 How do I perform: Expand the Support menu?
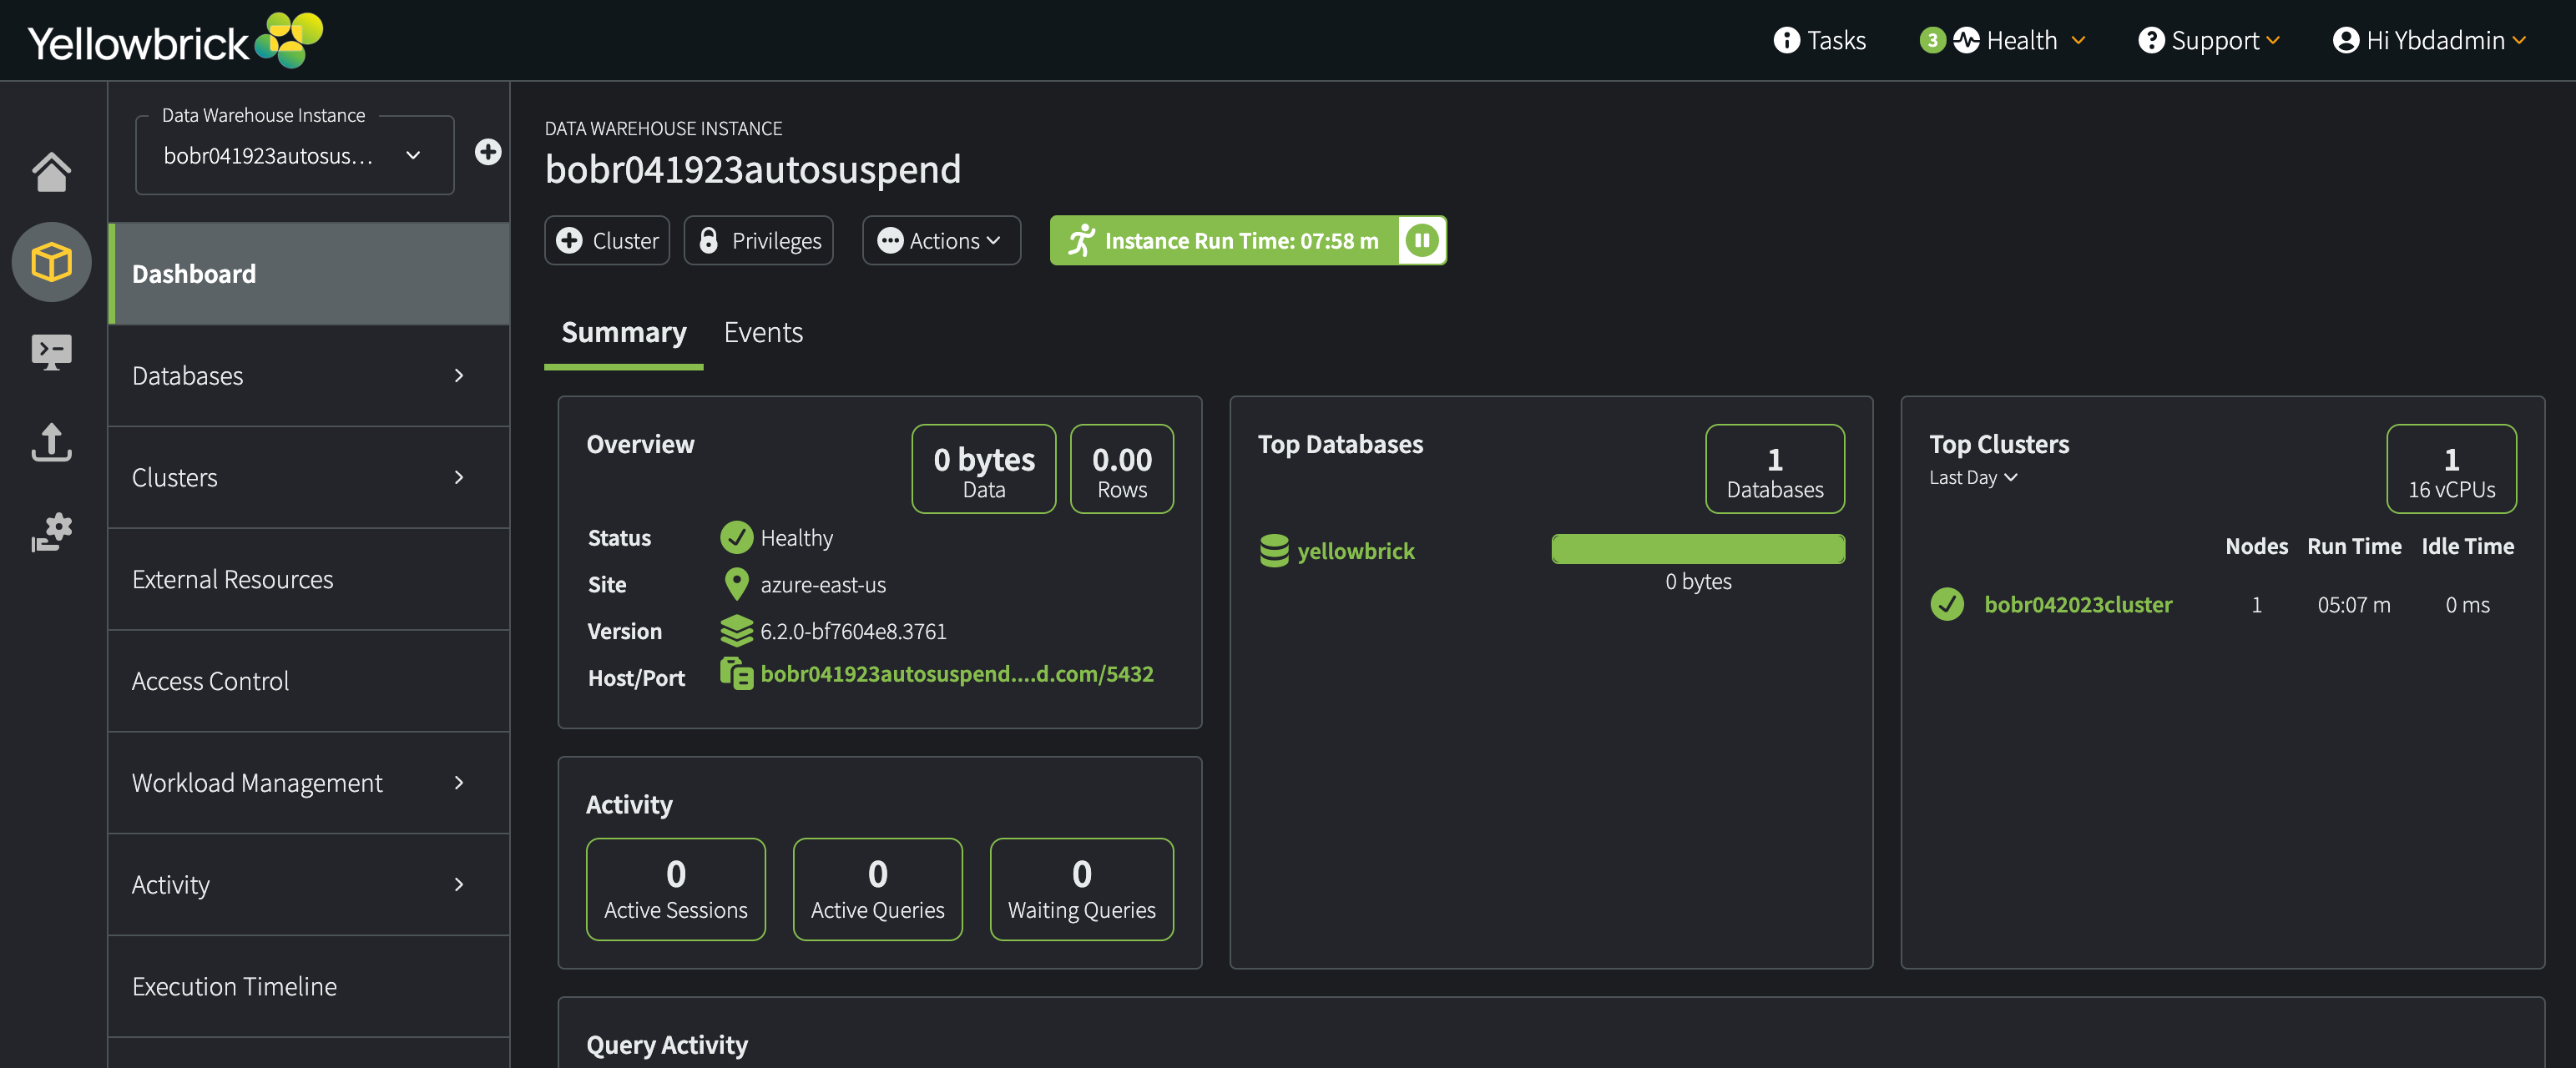(2273, 40)
